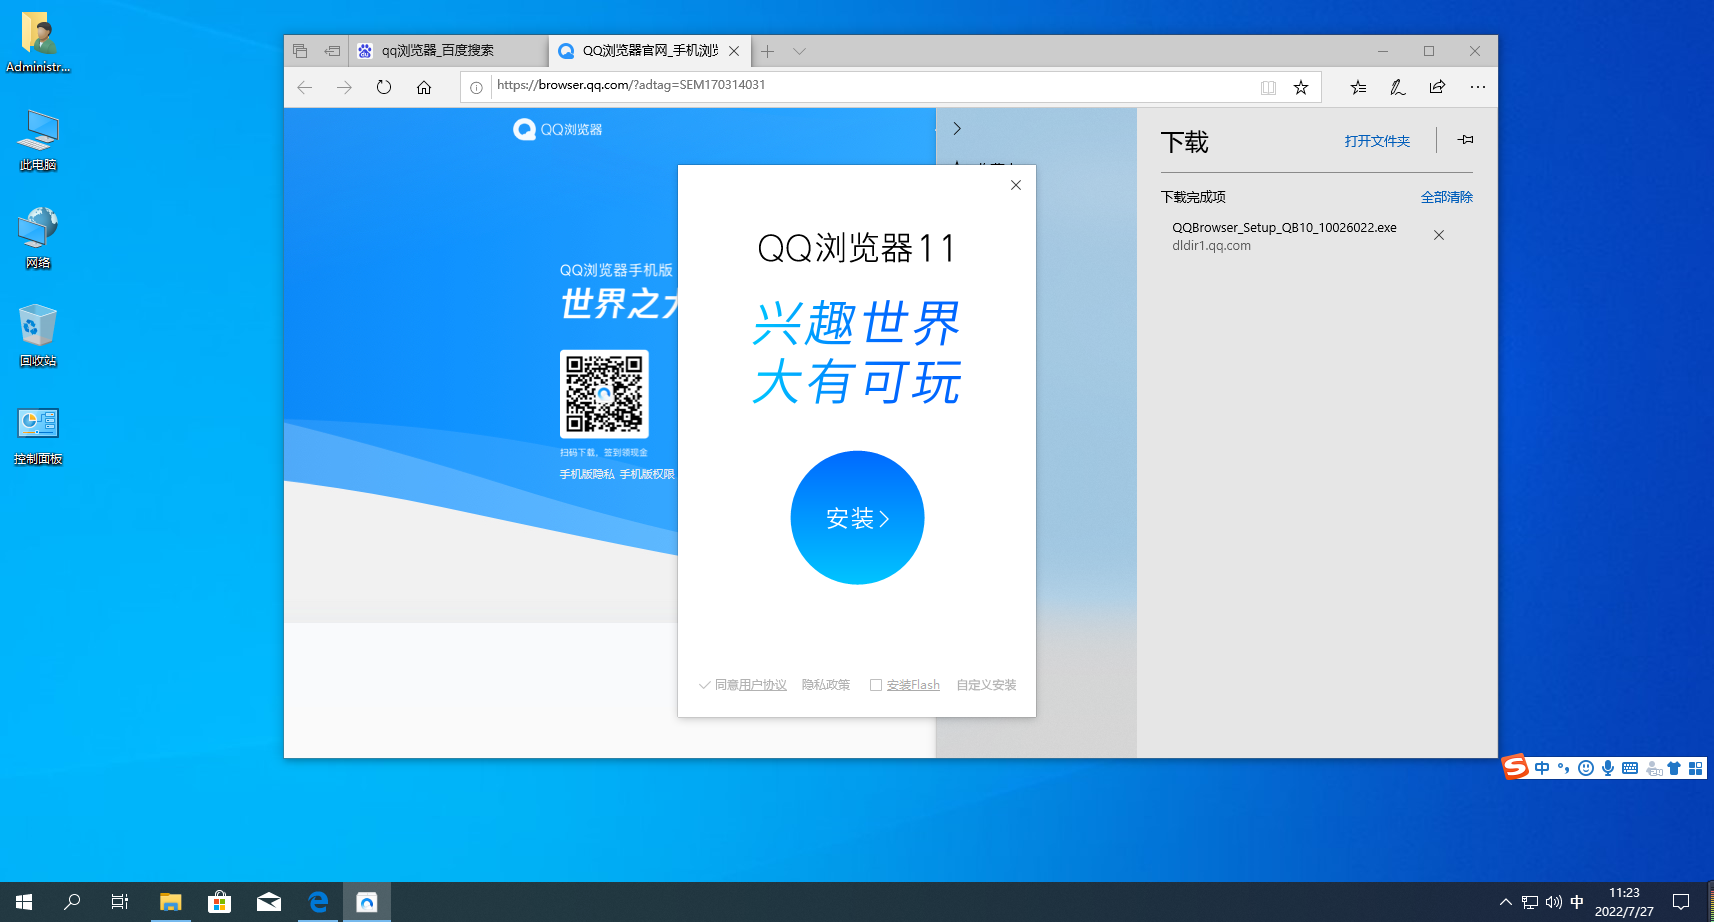Image resolution: width=1714 pixels, height=922 pixels.
Task: Click the taskbar search icon
Action: pyautogui.click(x=72, y=902)
